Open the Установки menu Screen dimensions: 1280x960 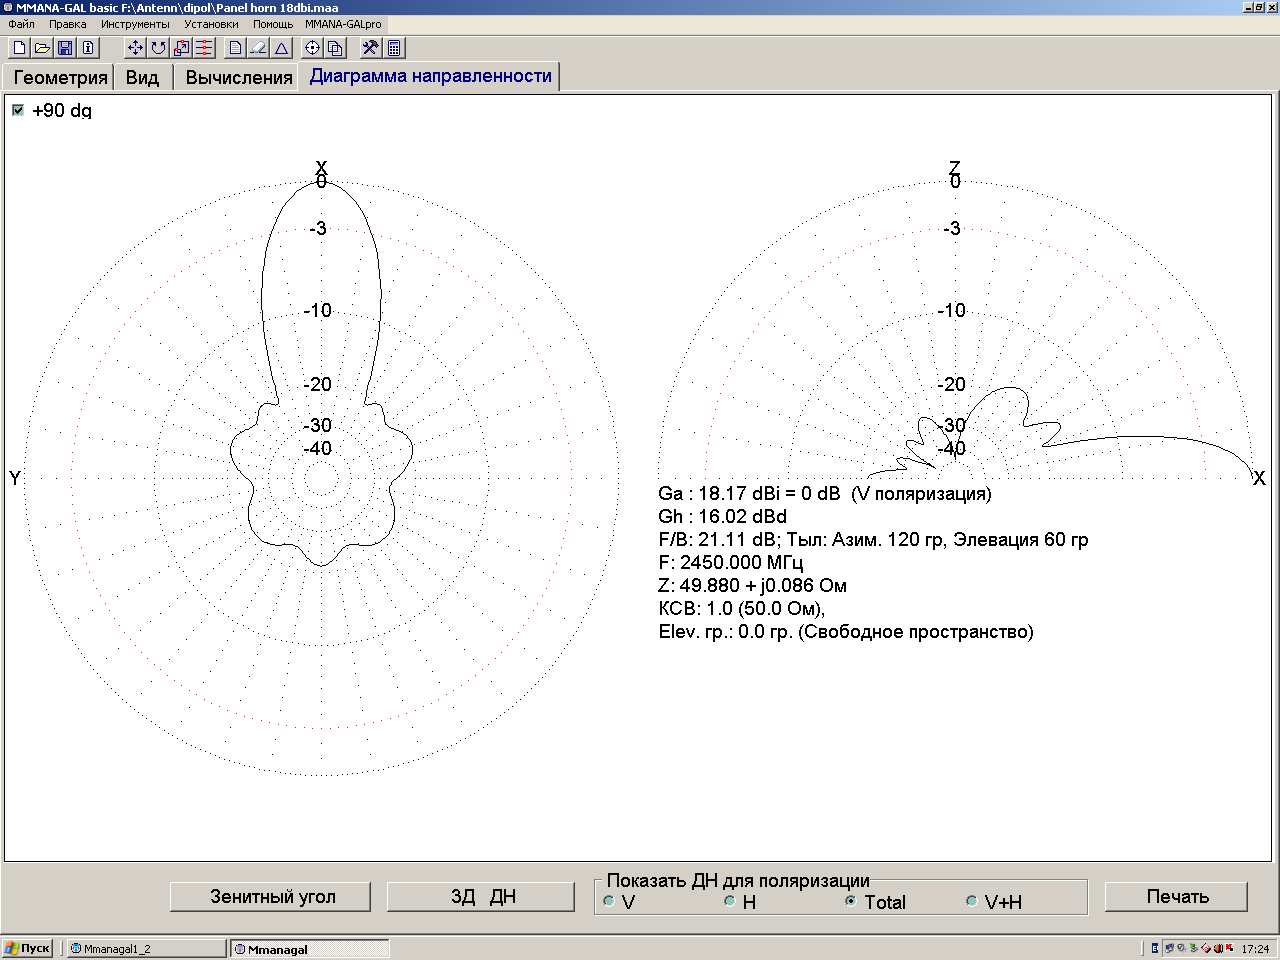coord(211,24)
